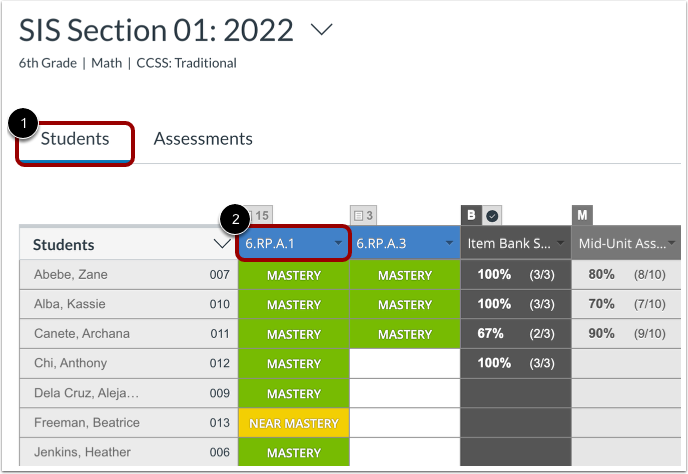Click the step 1 annotation marker
This screenshot has height=474, width=688.
coord(22,124)
